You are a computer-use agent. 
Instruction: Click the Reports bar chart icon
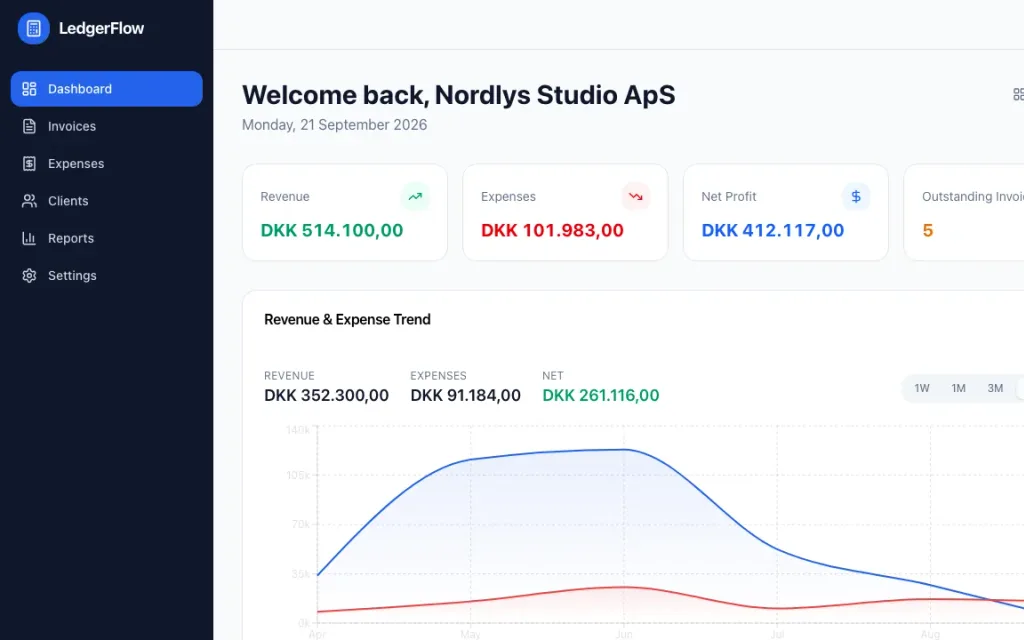(29, 238)
